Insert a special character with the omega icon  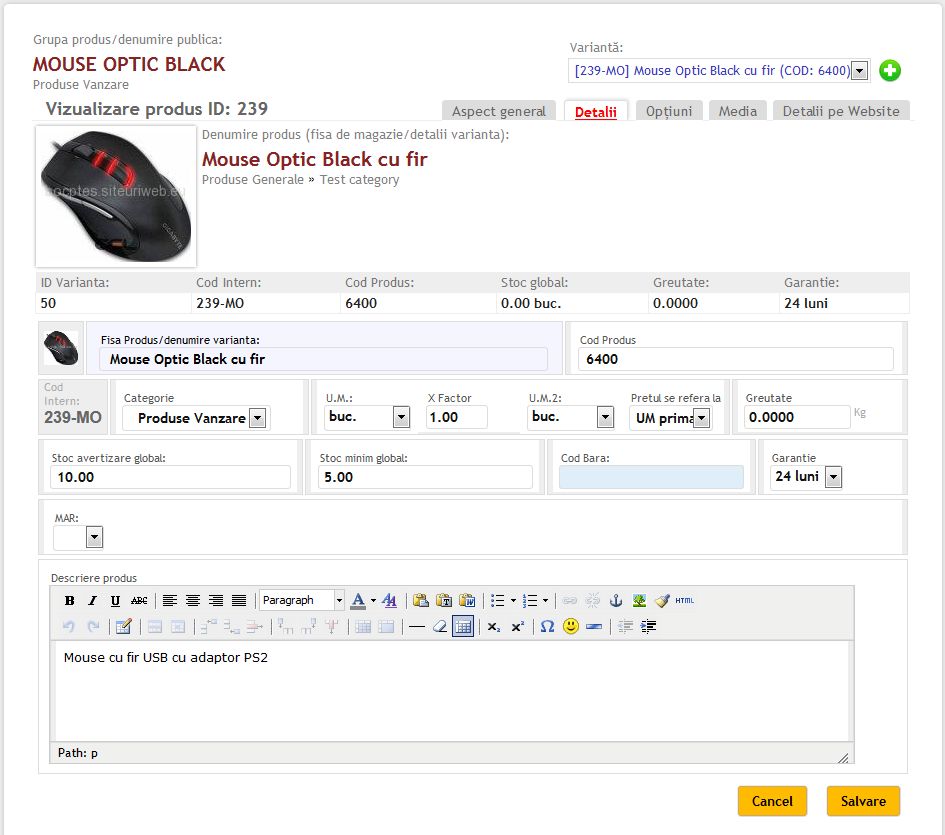point(547,627)
